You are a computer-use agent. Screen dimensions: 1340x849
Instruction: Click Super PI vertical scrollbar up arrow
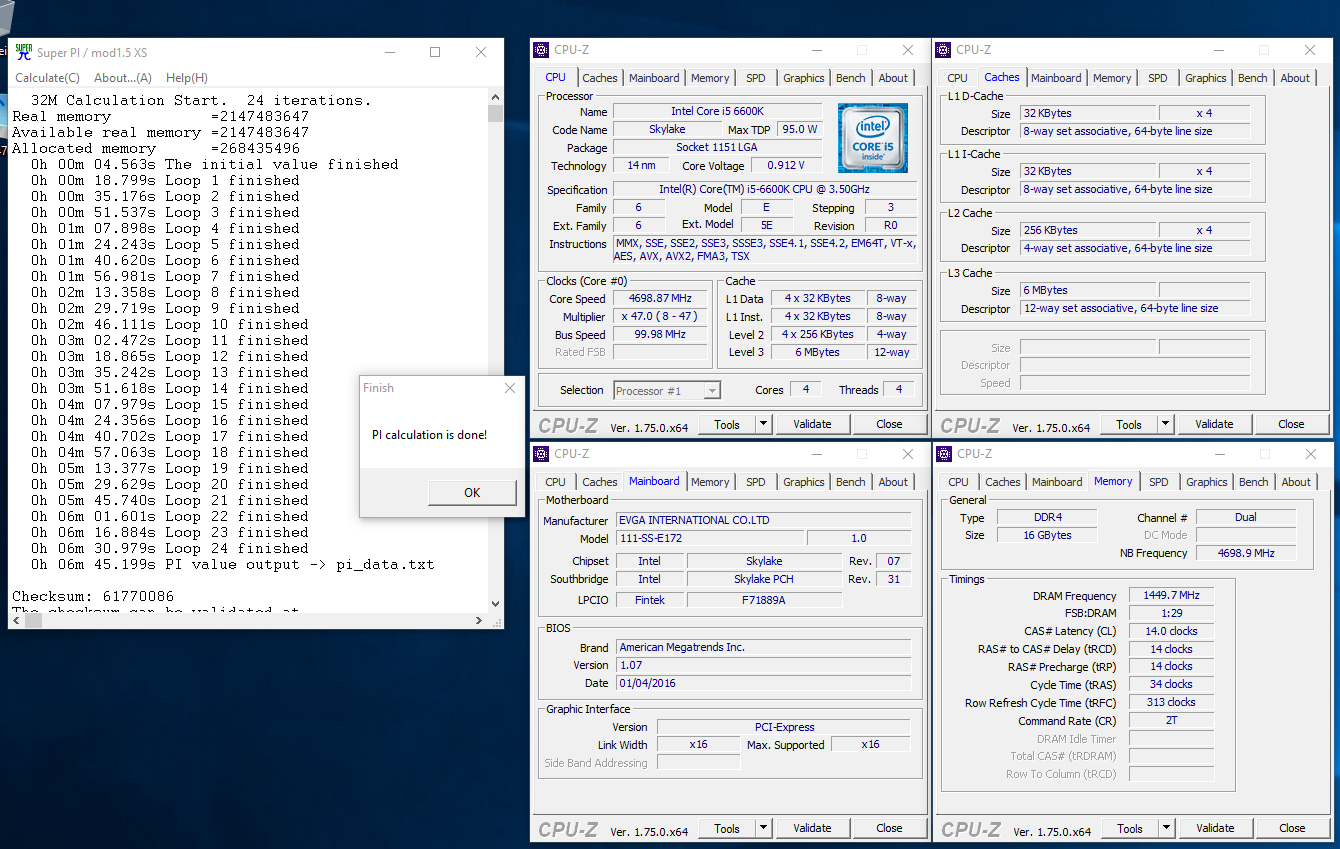[x=496, y=98]
